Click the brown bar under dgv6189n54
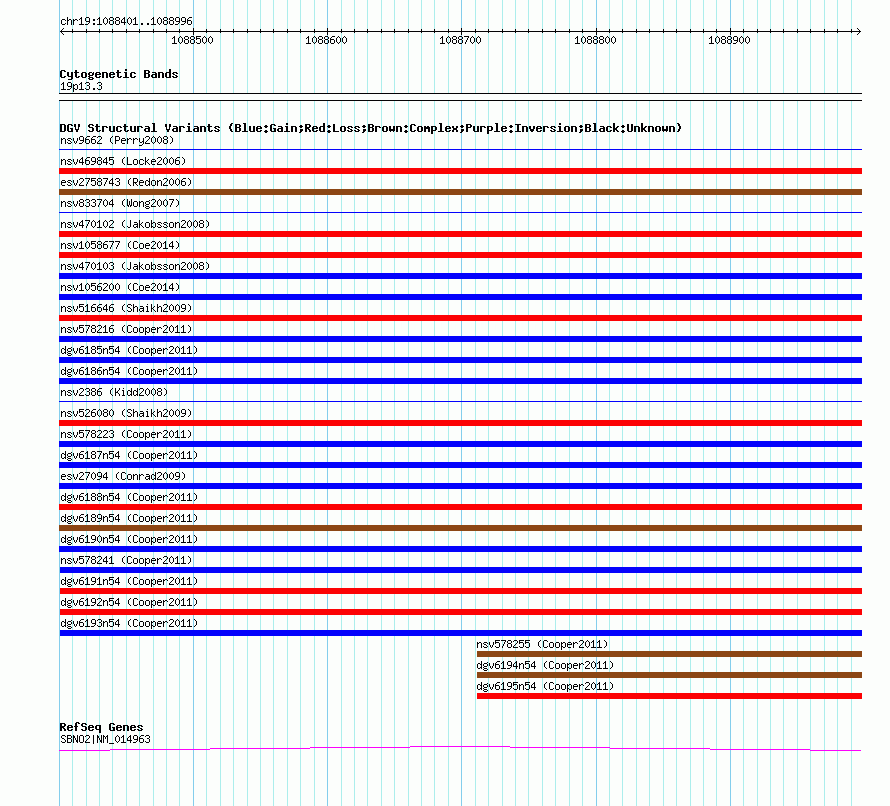The image size is (890, 806). [x=460, y=528]
